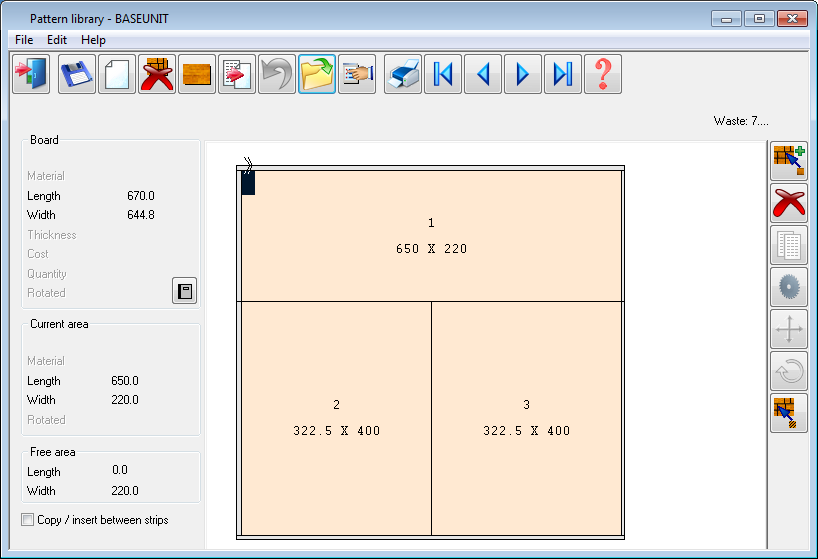
Task: Print the pattern with printer icon
Action: 403,74
